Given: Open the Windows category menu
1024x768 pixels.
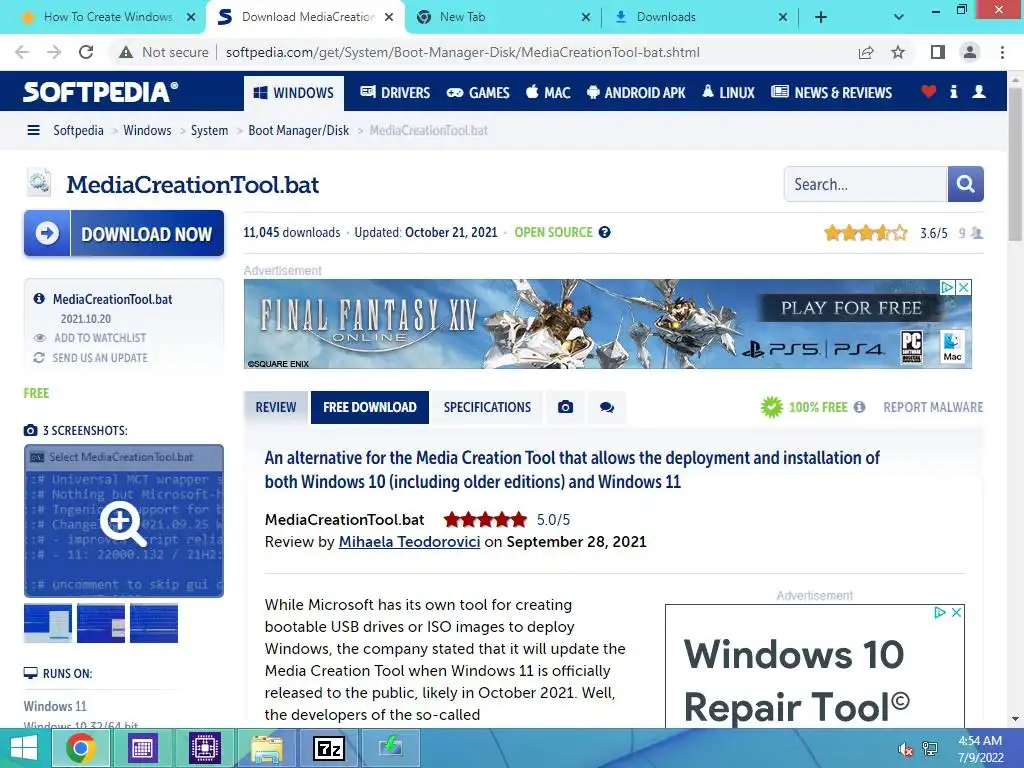Looking at the screenshot, I should click(x=294, y=93).
